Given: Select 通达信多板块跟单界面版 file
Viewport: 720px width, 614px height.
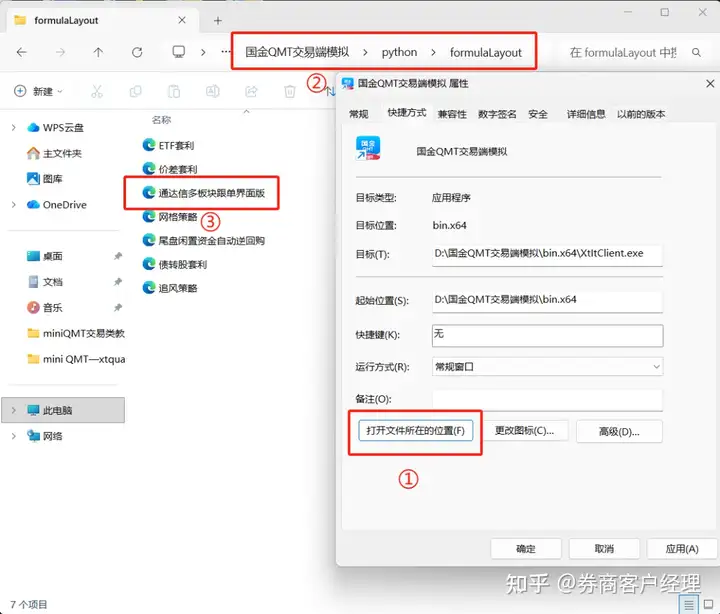Looking at the screenshot, I should click(x=203, y=193).
